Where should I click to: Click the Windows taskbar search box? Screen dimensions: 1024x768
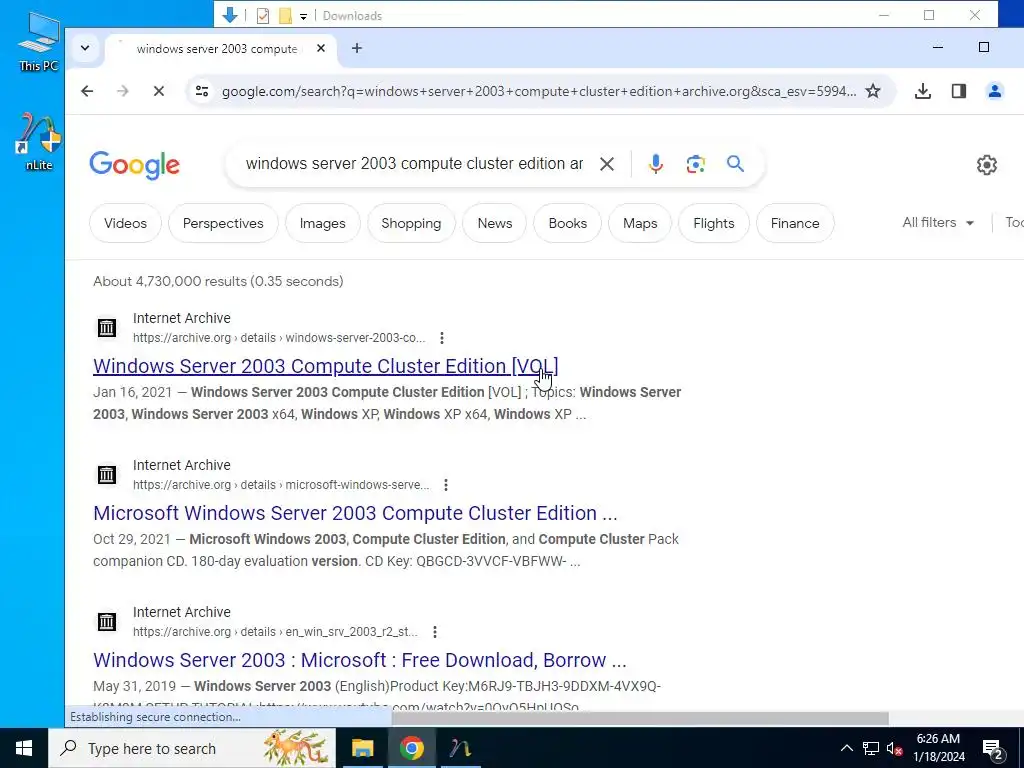pos(192,748)
